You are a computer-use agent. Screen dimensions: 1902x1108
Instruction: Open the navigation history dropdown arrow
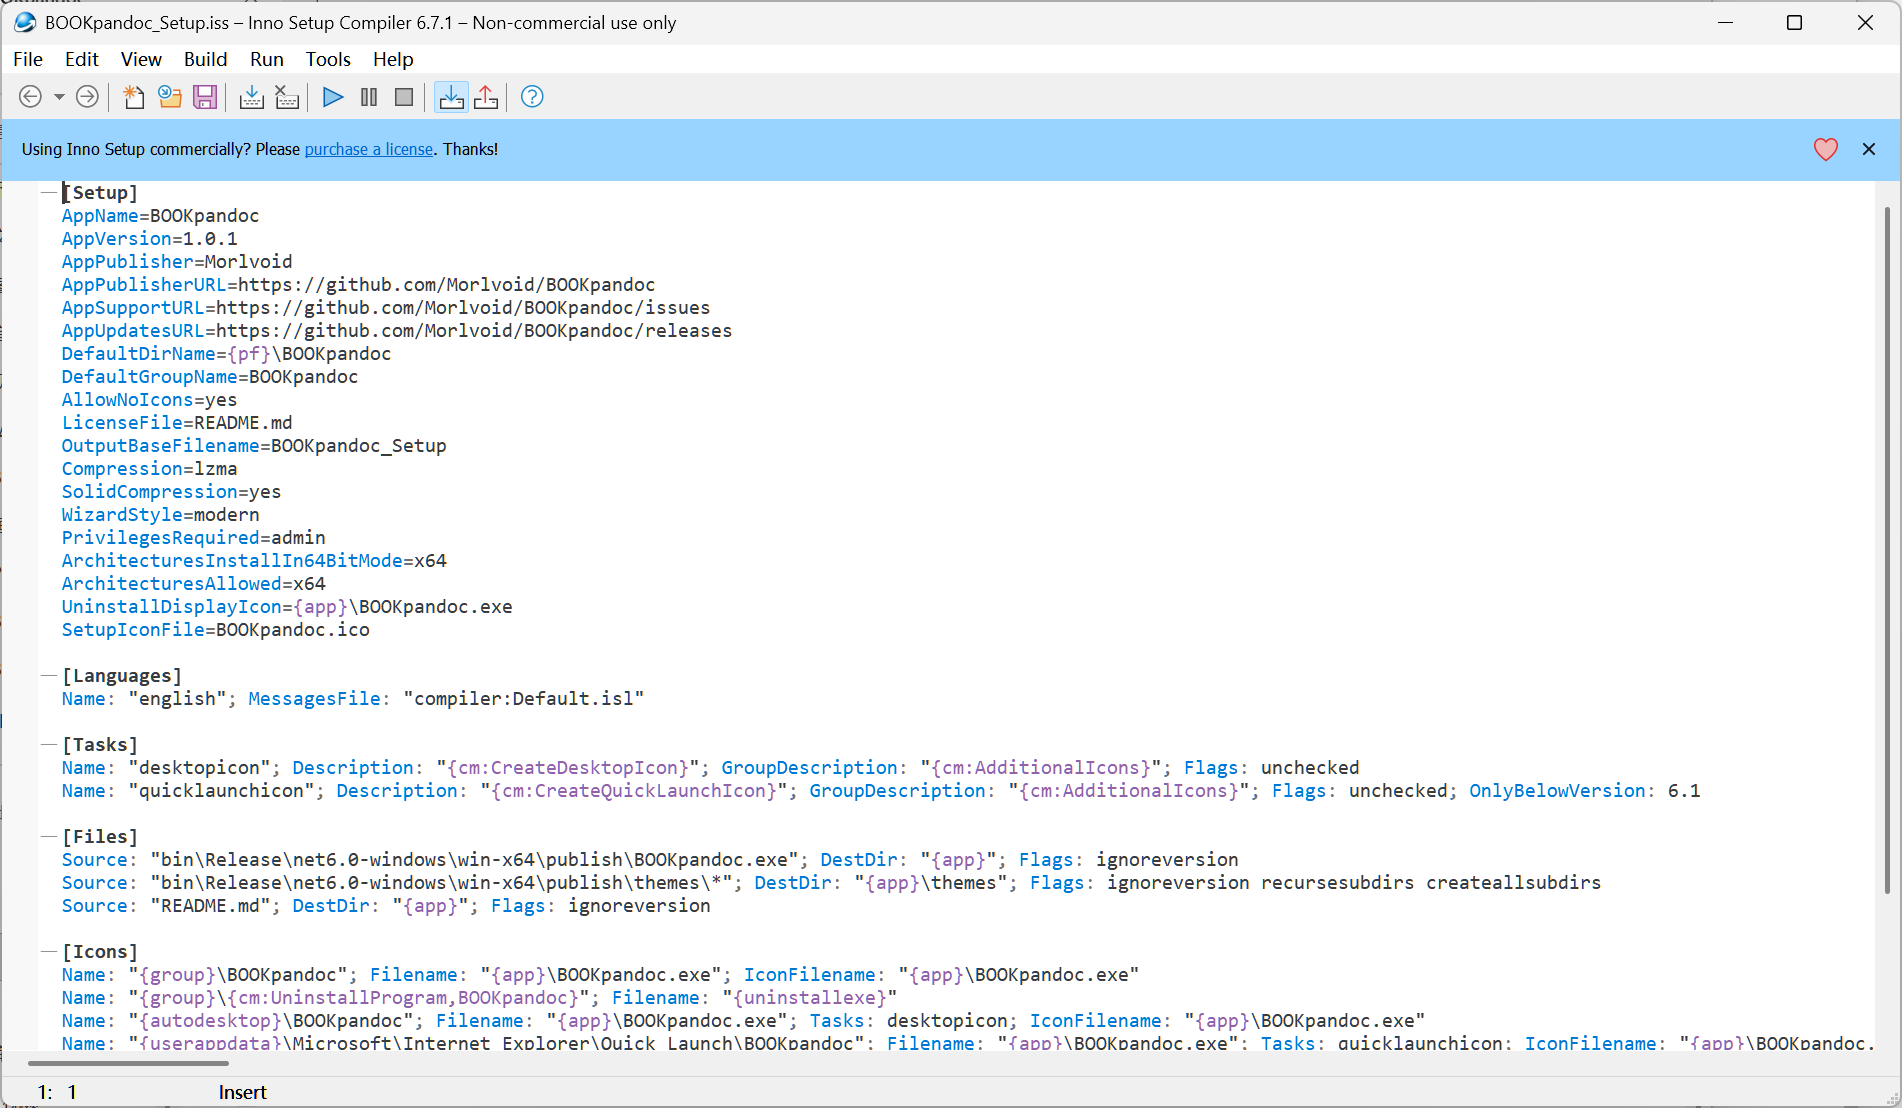click(59, 97)
